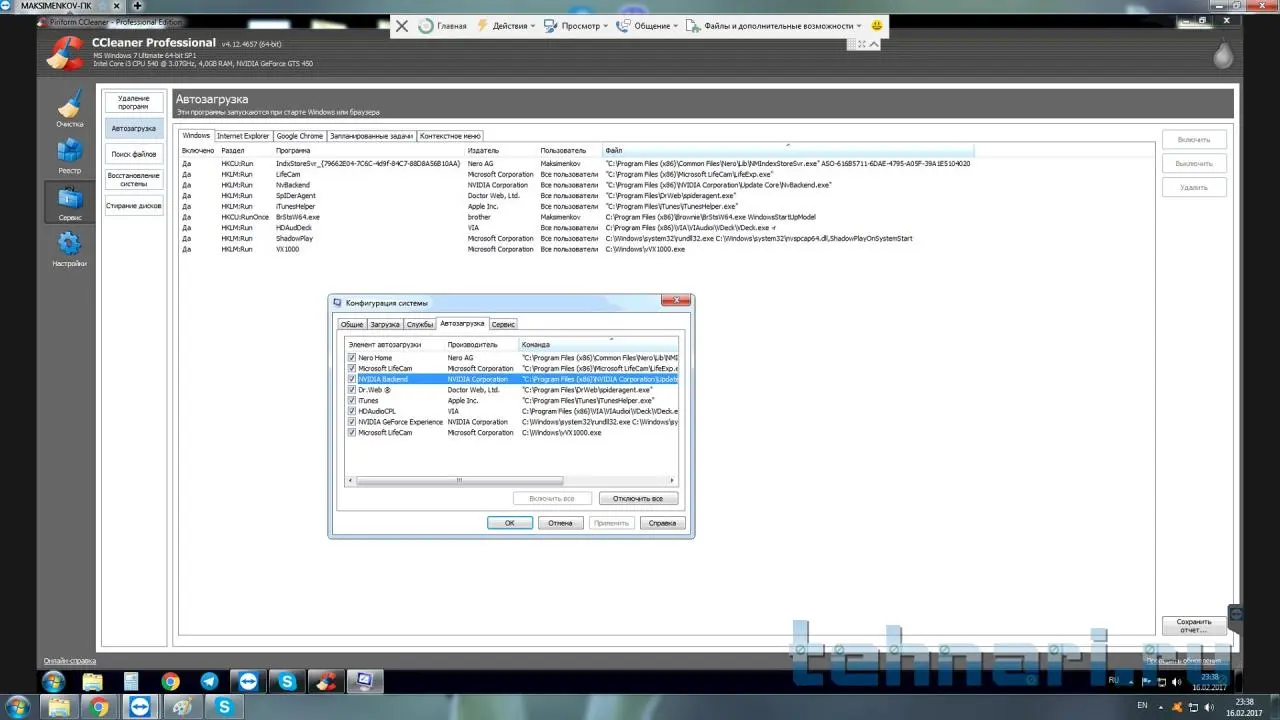Switch to the Службы tab
Image resolution: width=1280 pixels, height=720 pixels.
click(420, 324)
